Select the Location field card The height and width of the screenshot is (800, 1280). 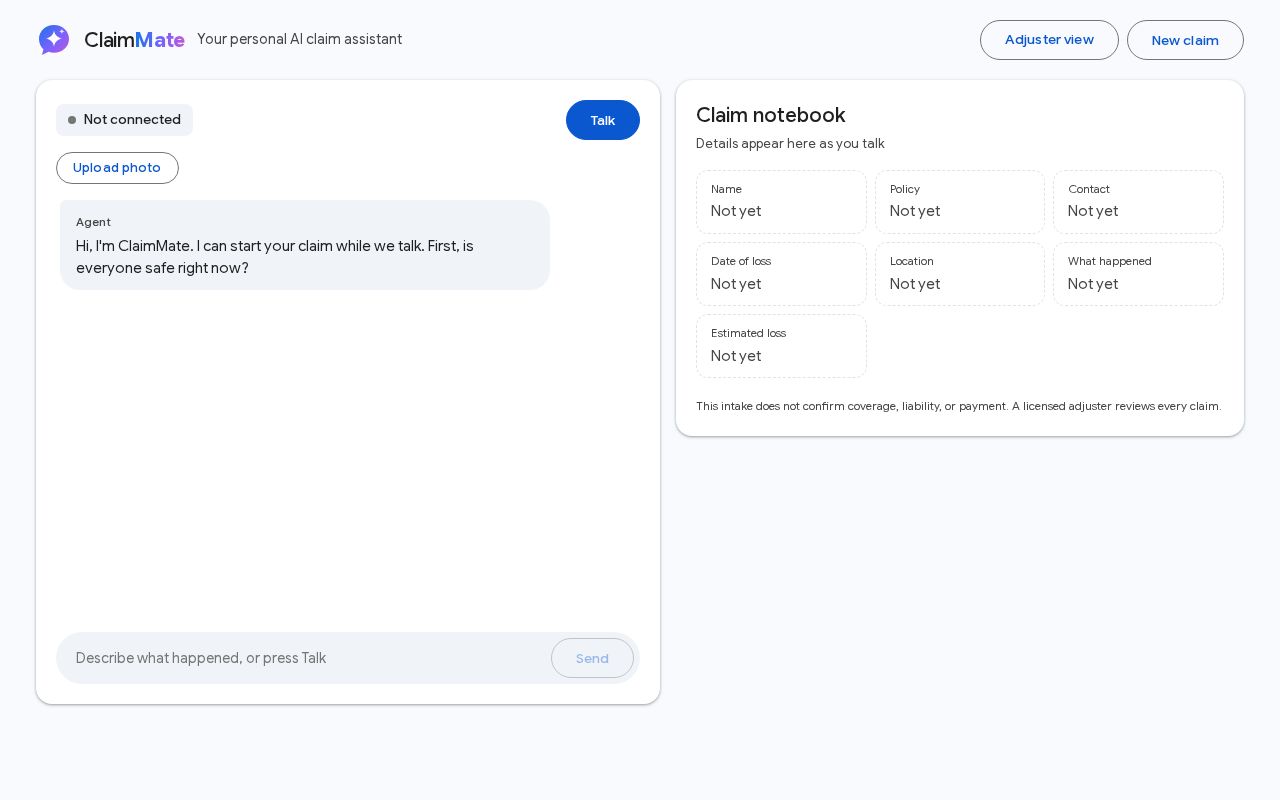coord(960,274)
